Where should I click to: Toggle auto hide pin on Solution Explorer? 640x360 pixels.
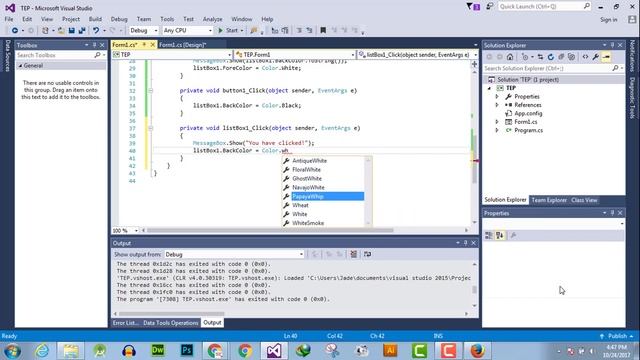click(612, 45)
